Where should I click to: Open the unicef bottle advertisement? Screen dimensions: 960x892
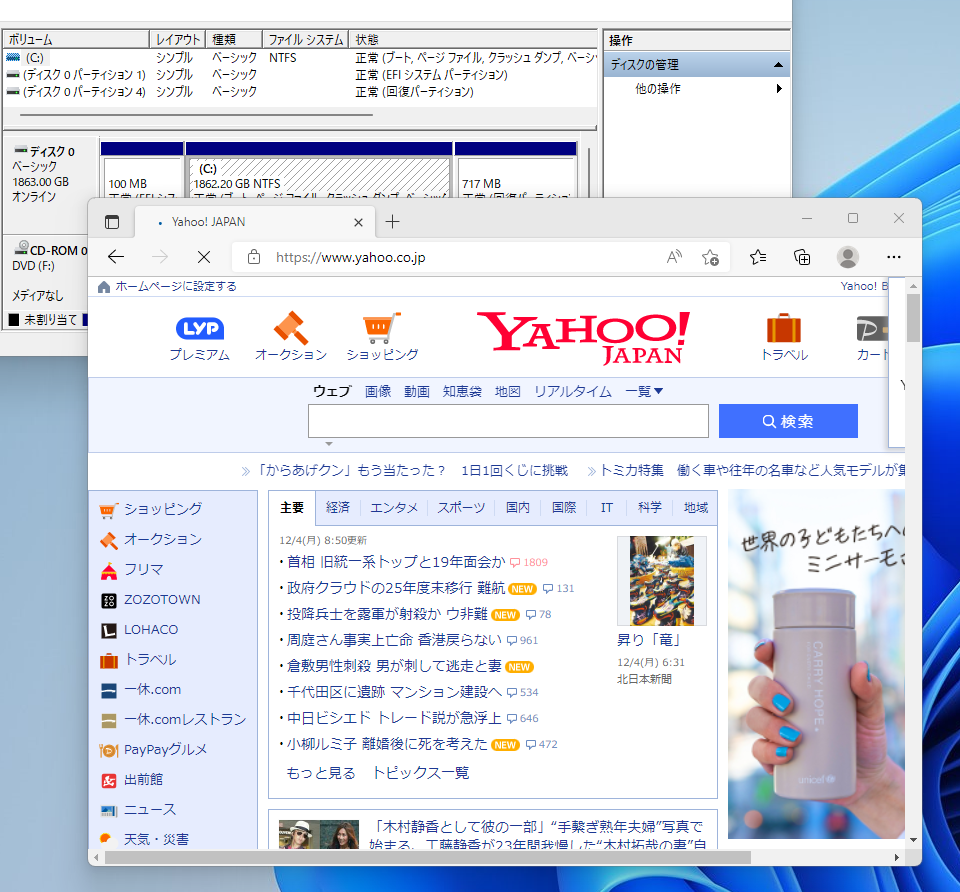tap(816, 664)
